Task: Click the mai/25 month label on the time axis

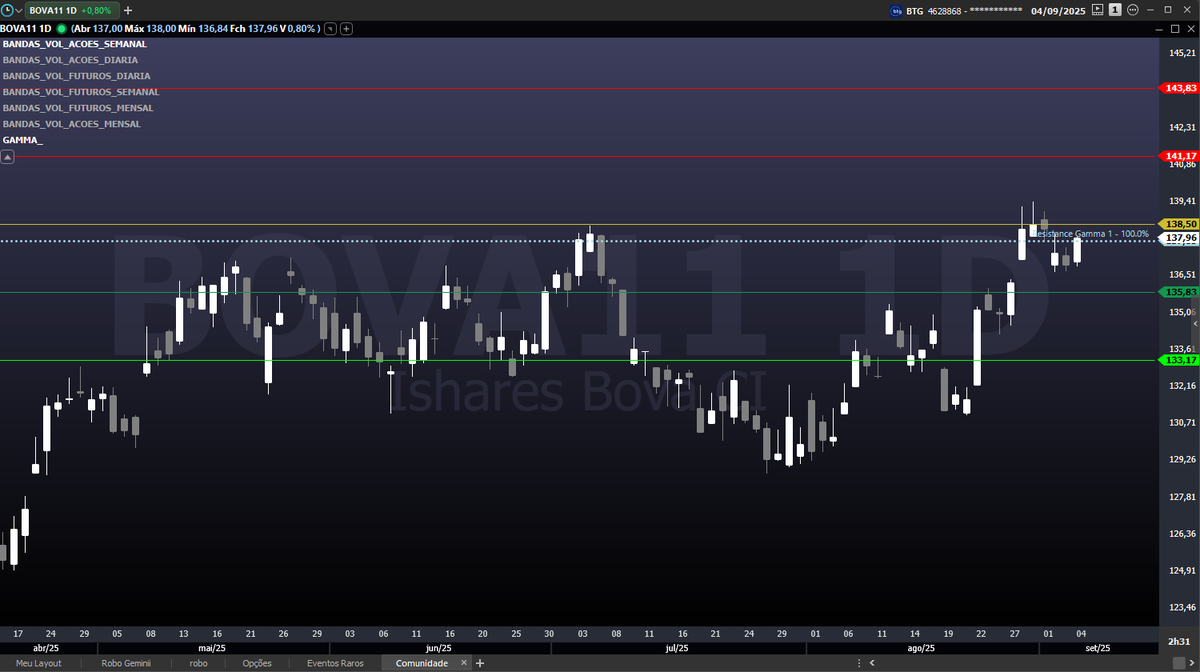Action: click(x=210, y=648)
